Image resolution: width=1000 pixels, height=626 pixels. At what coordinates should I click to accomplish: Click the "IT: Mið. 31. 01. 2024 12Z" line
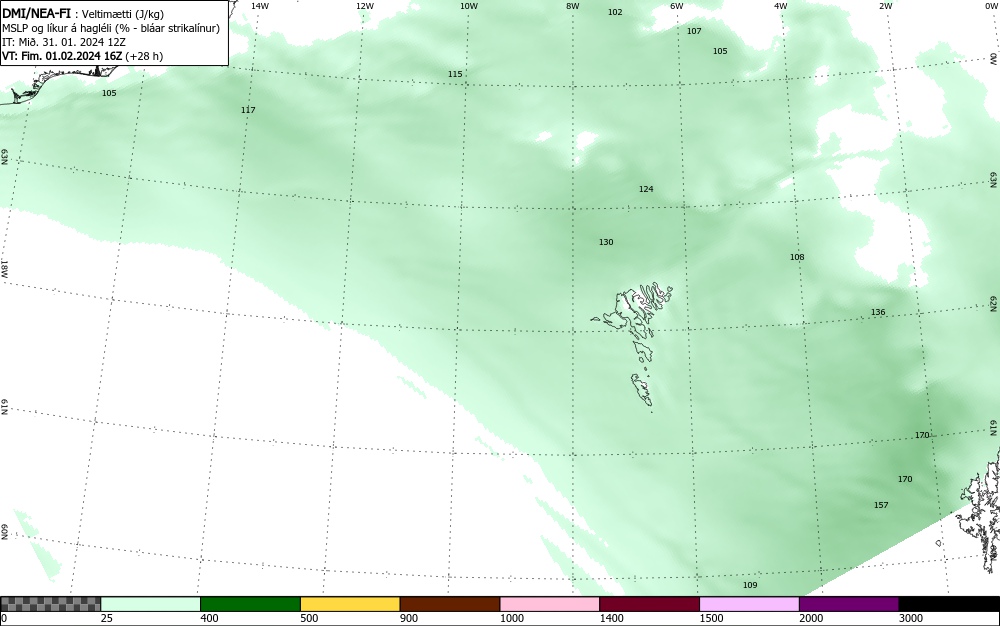pyautogui.click(x=64, y=42)
